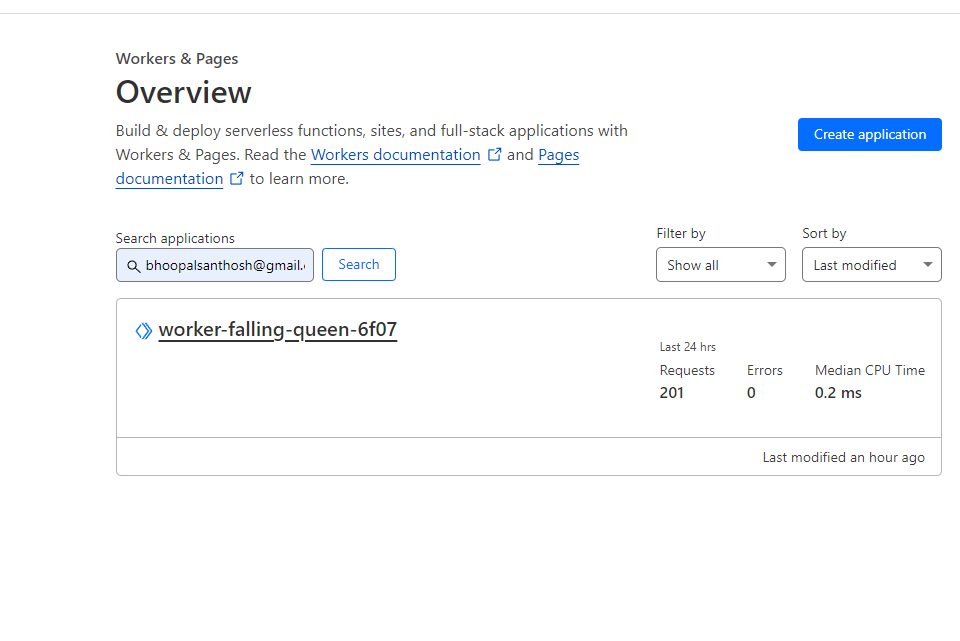Click the Median CPU Time label

[870, 370]
